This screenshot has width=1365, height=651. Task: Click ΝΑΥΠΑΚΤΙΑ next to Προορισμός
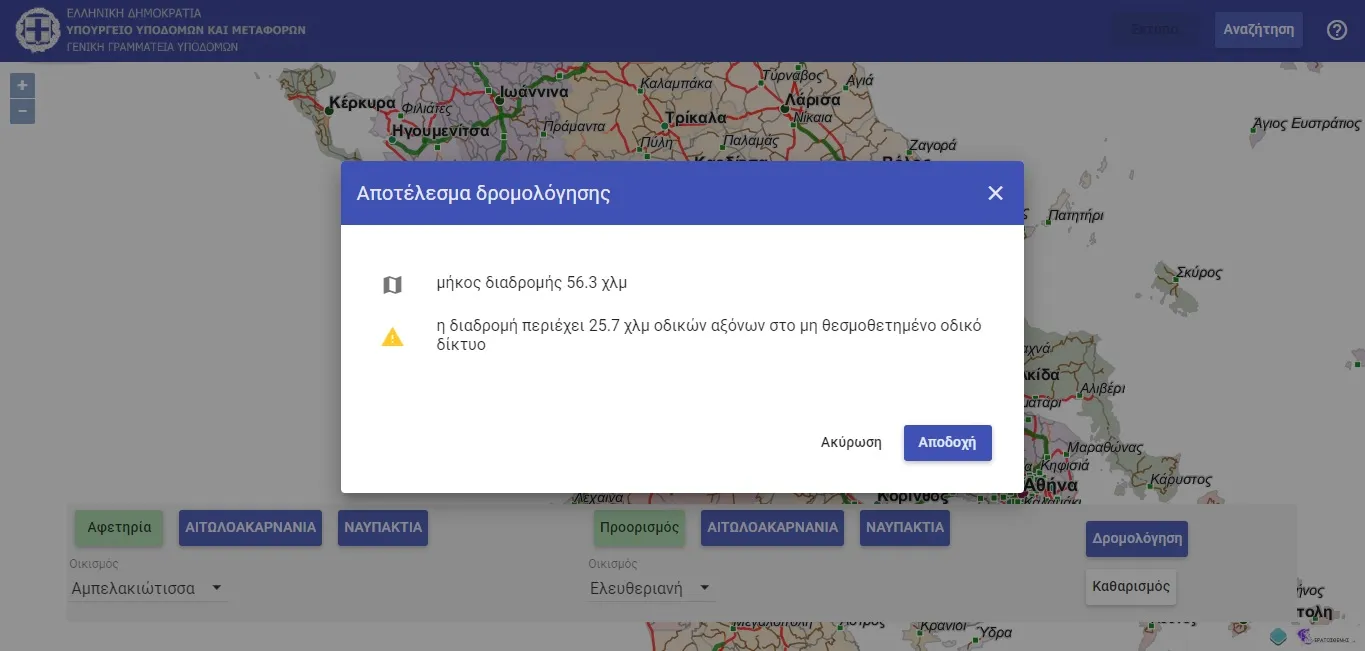[904, 528]
